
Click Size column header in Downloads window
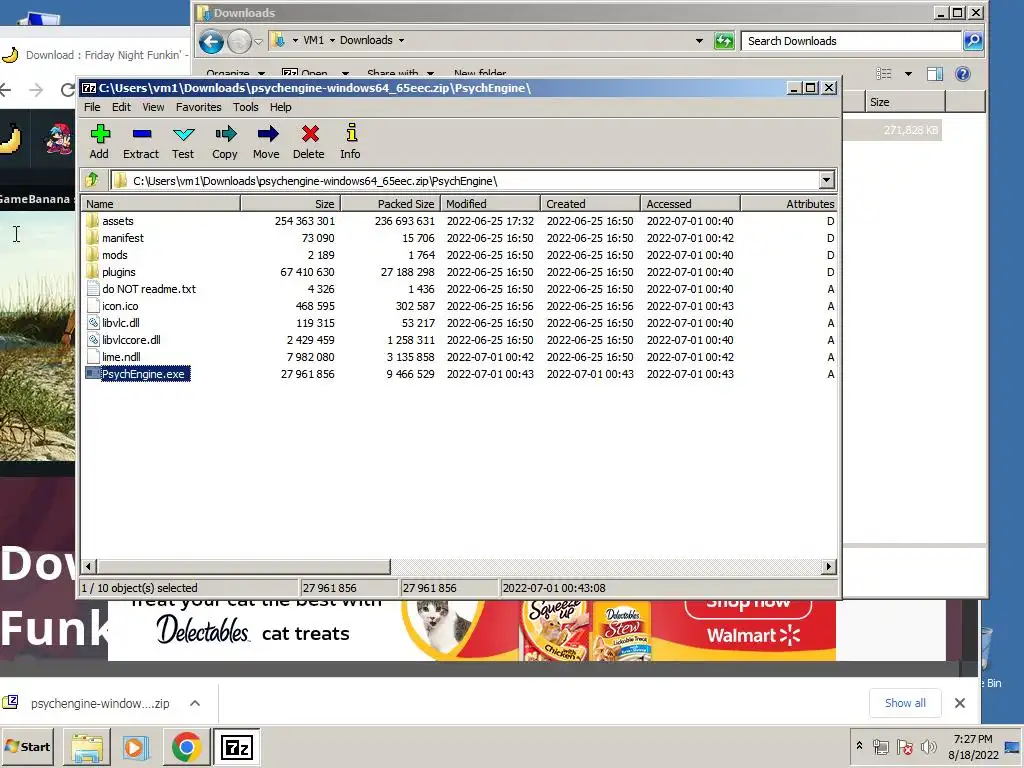tap(904, 102)
